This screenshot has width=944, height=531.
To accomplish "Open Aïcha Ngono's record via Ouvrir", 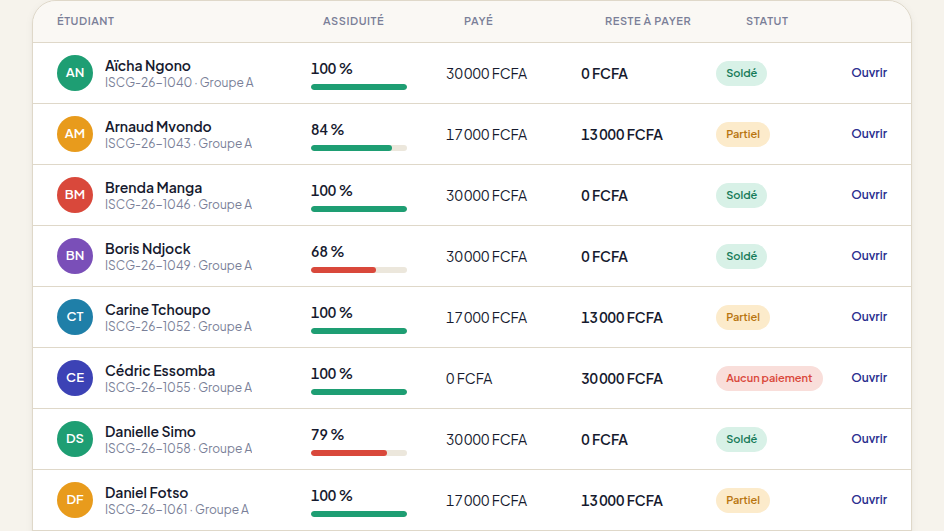I will [x=869, y=73].
